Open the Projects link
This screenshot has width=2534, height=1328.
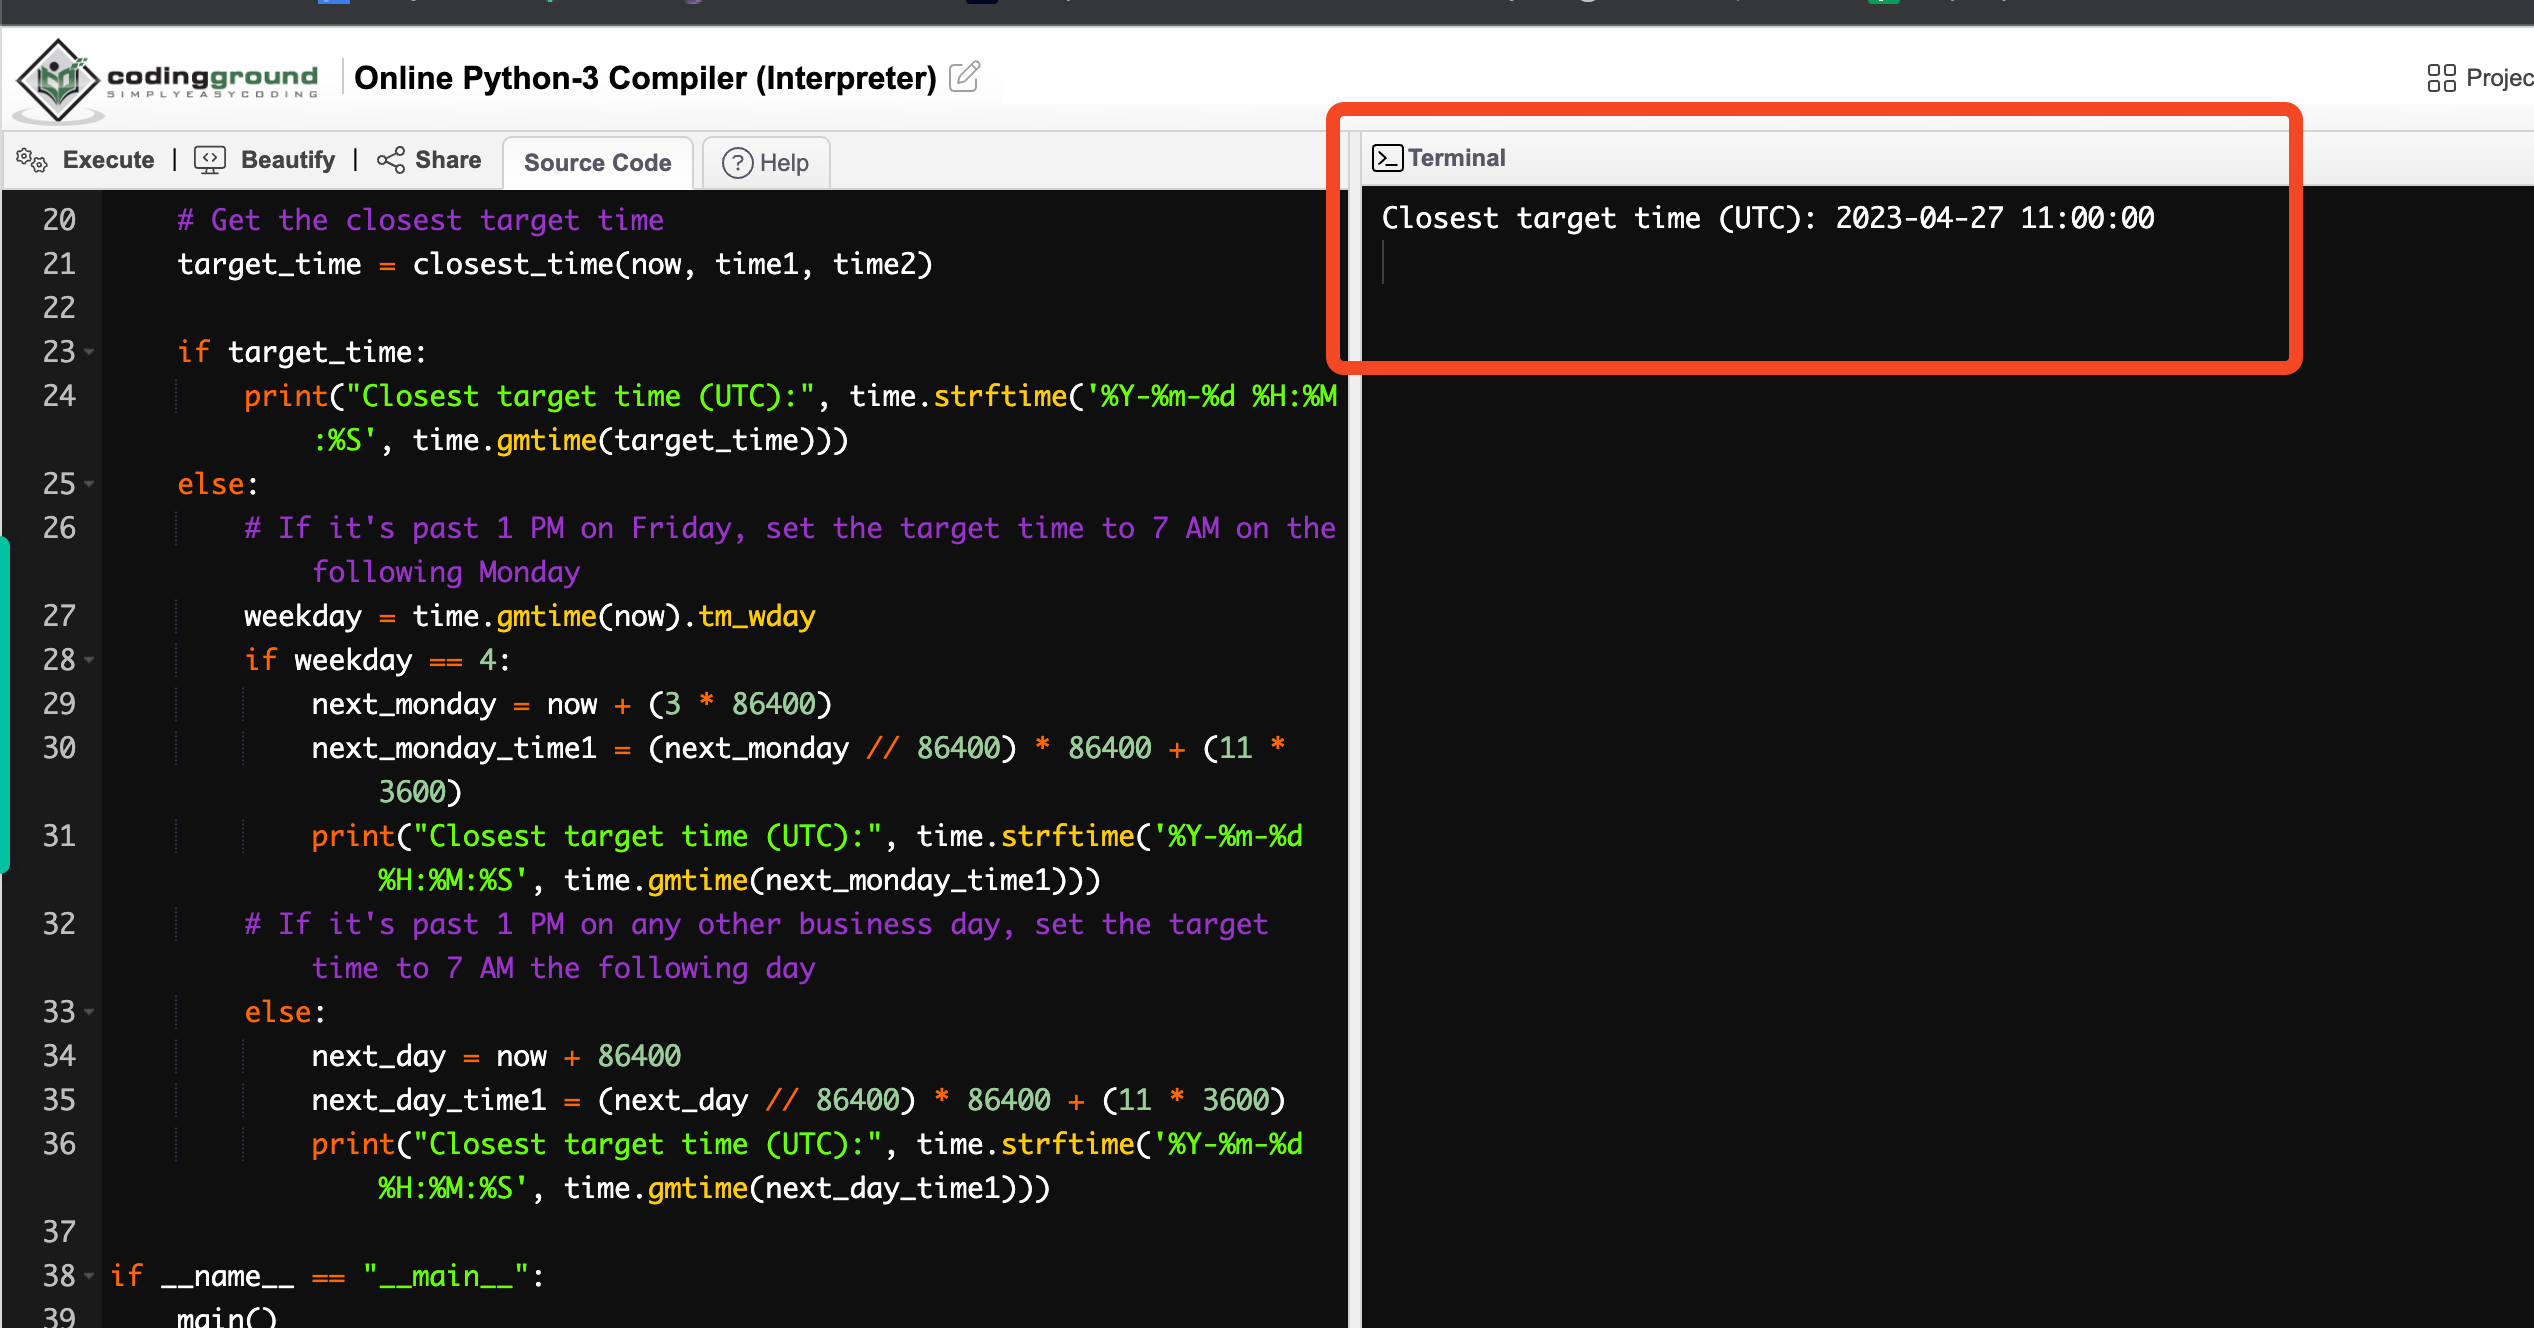(2480, 78)
